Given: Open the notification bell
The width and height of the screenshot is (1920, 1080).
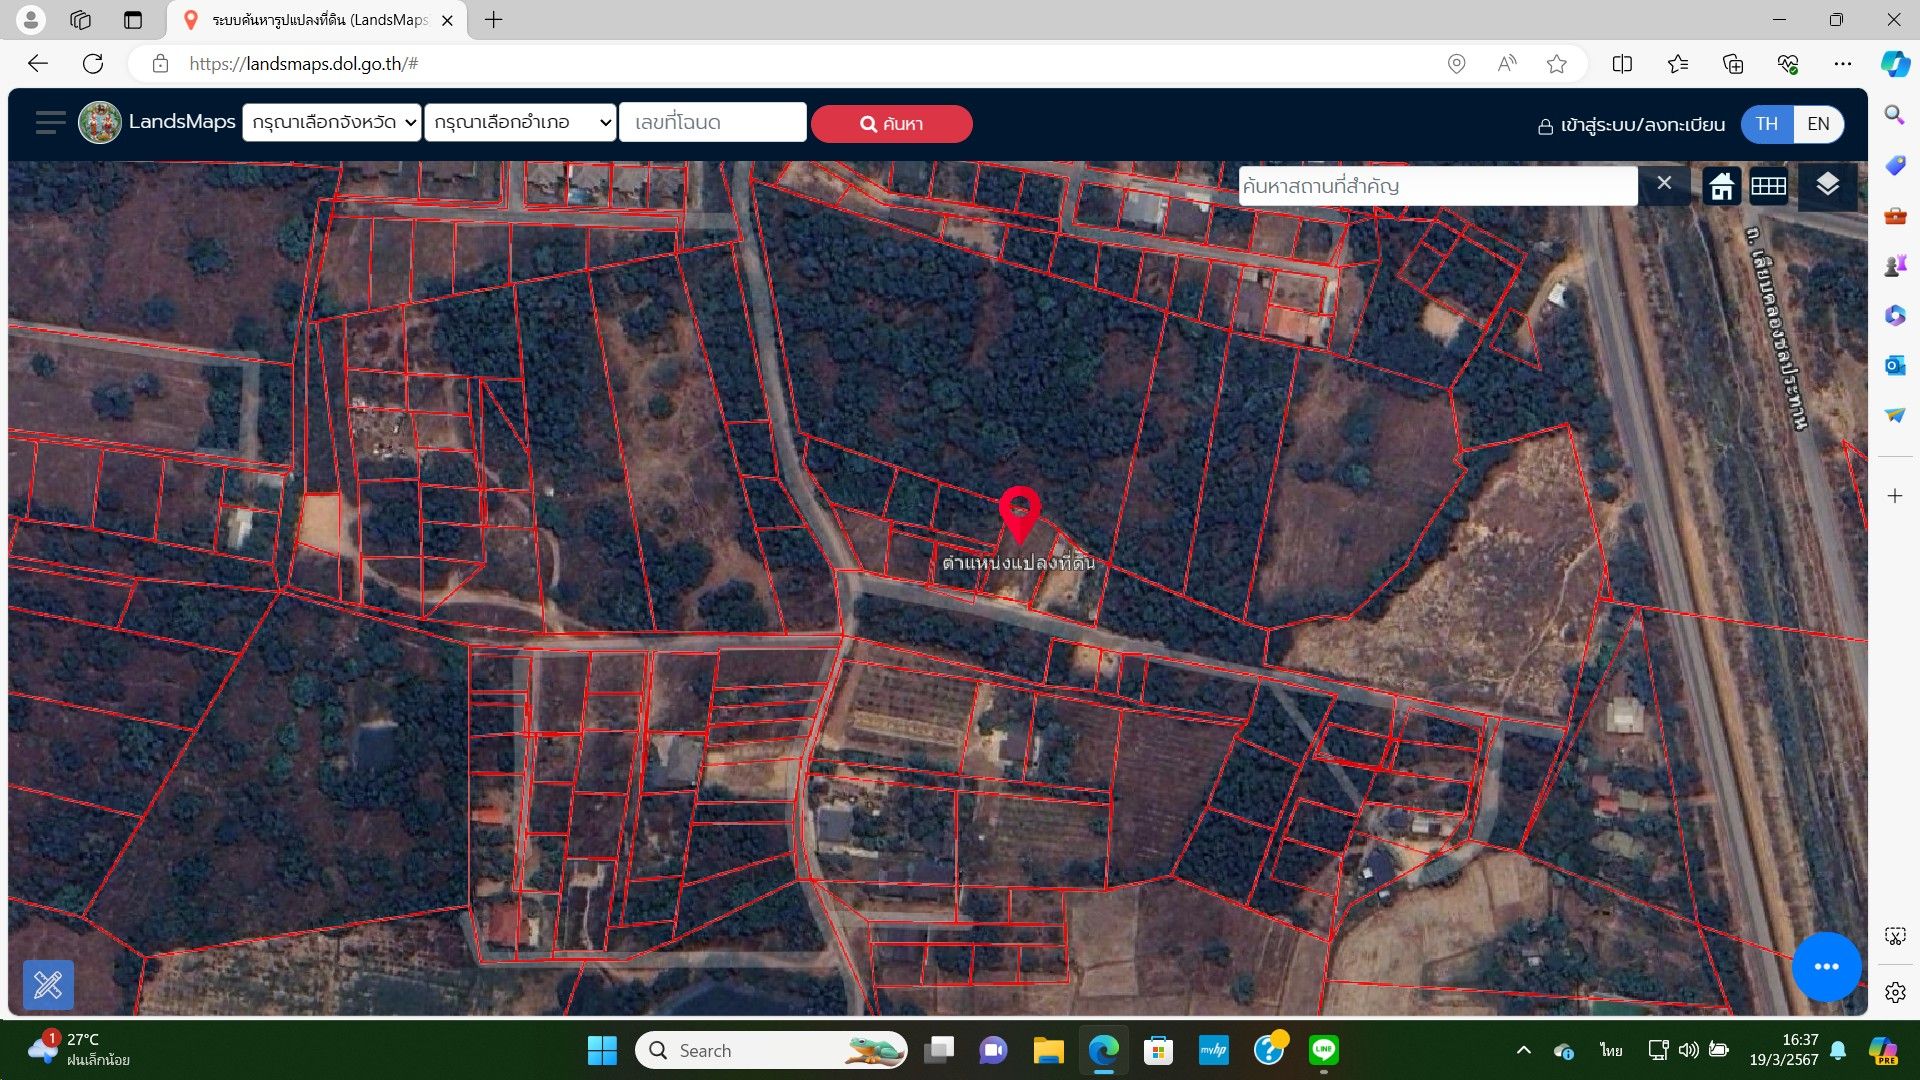Looking at the screenshot, I should pos(1838,1050).
